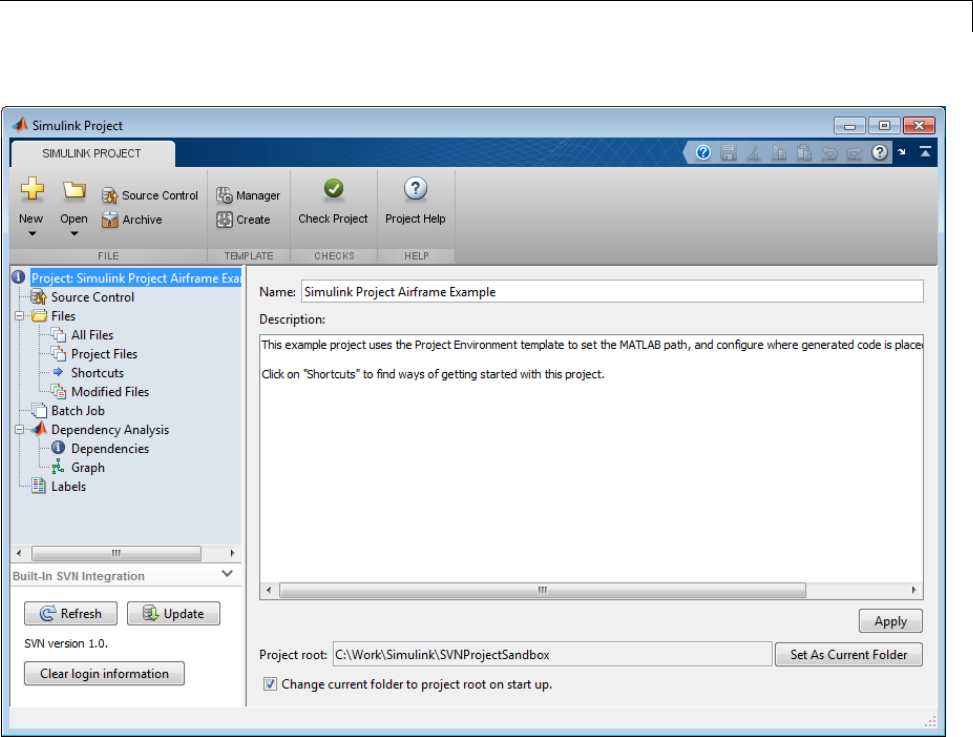Viewport: 973px width, 737px height.
Task: Click the New project plus icon
Action: (x=32, y=189)
